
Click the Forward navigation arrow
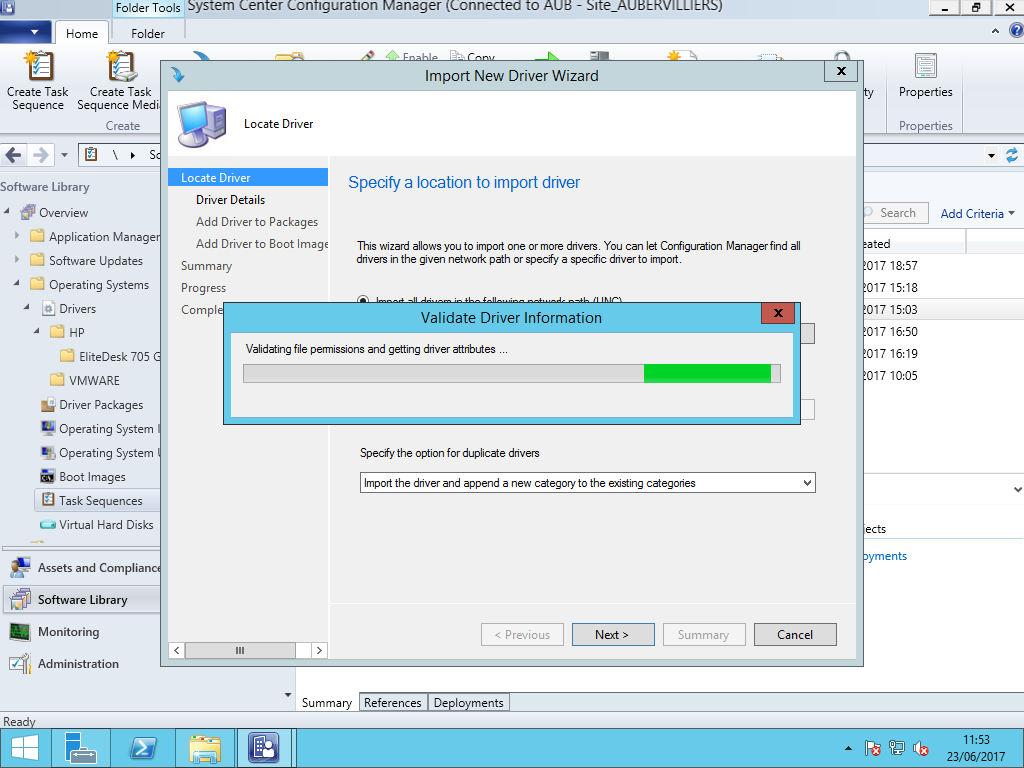[x=40, y=155]
